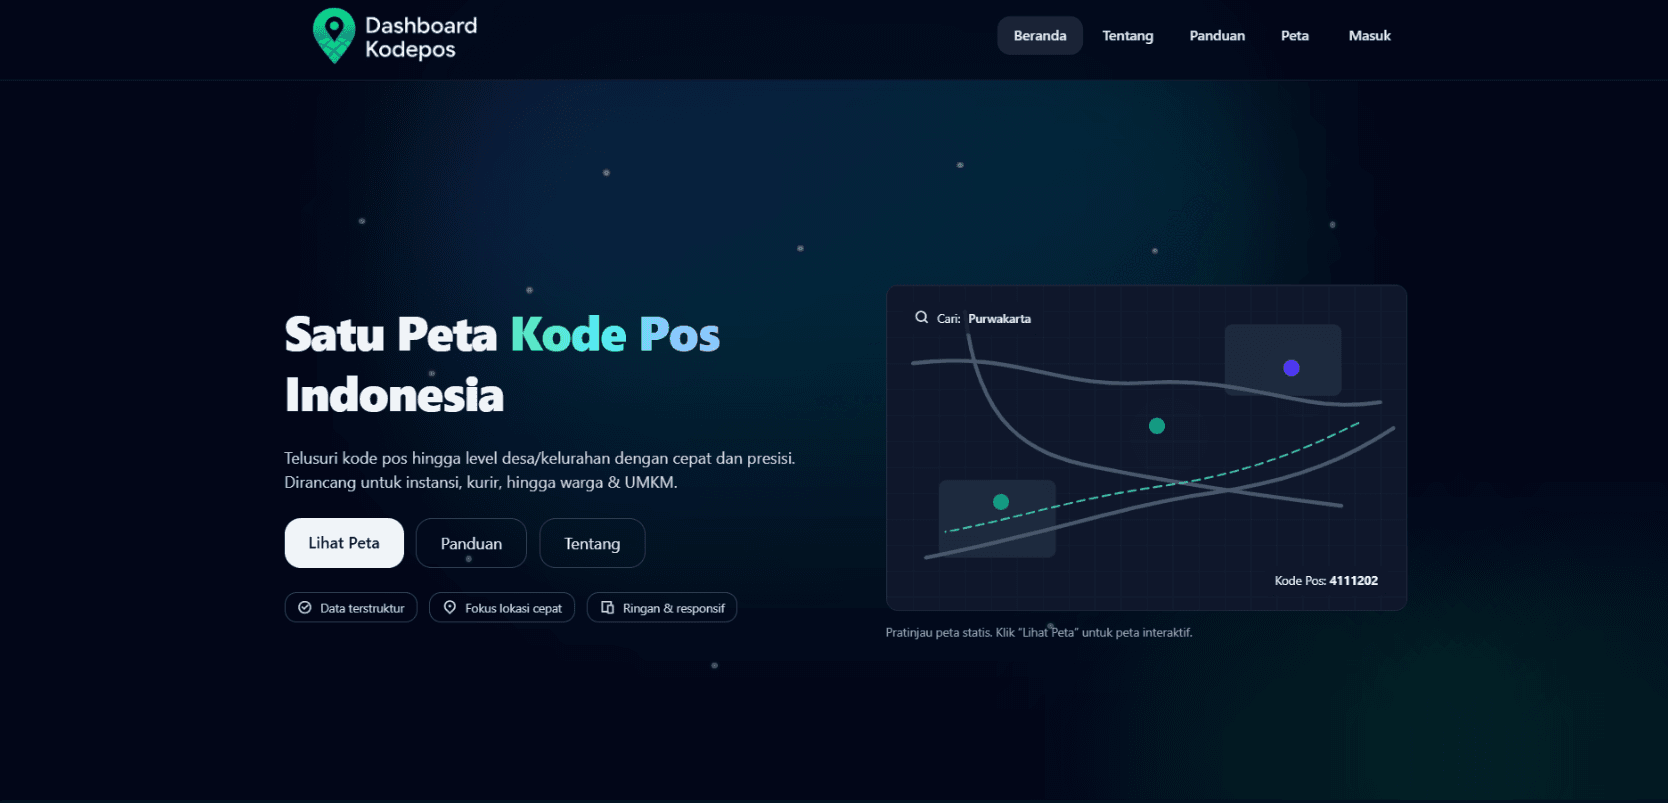Click the Ringan & responsif label text
1668x803 pixels.
[673, 608]
